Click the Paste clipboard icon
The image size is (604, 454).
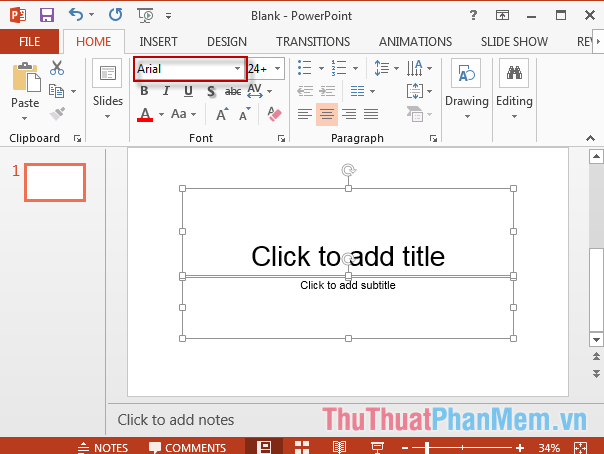(26, 77)
